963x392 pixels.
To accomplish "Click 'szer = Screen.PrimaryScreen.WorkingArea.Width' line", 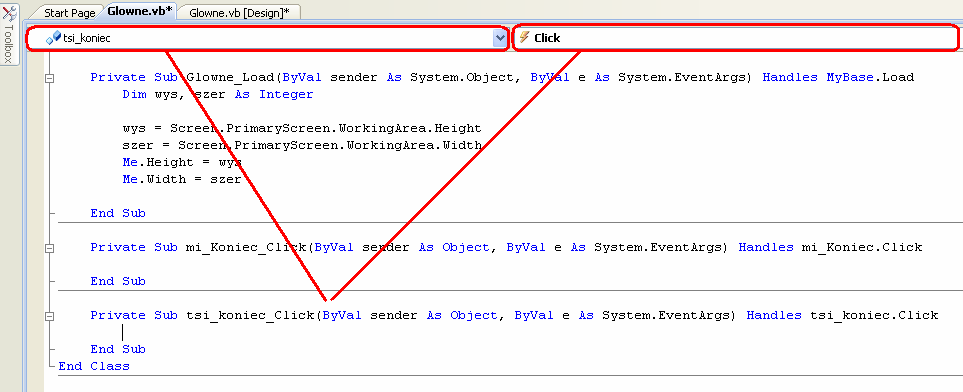I will pos(302,146).
